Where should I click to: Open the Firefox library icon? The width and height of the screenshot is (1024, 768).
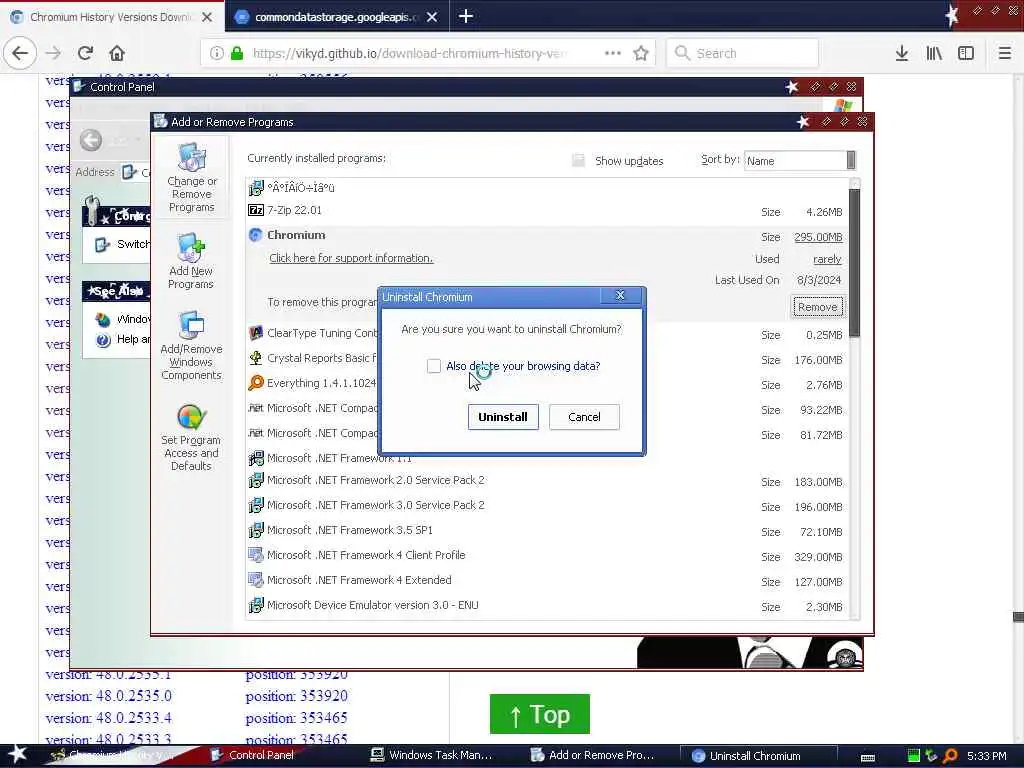click(x=934, y=53)
